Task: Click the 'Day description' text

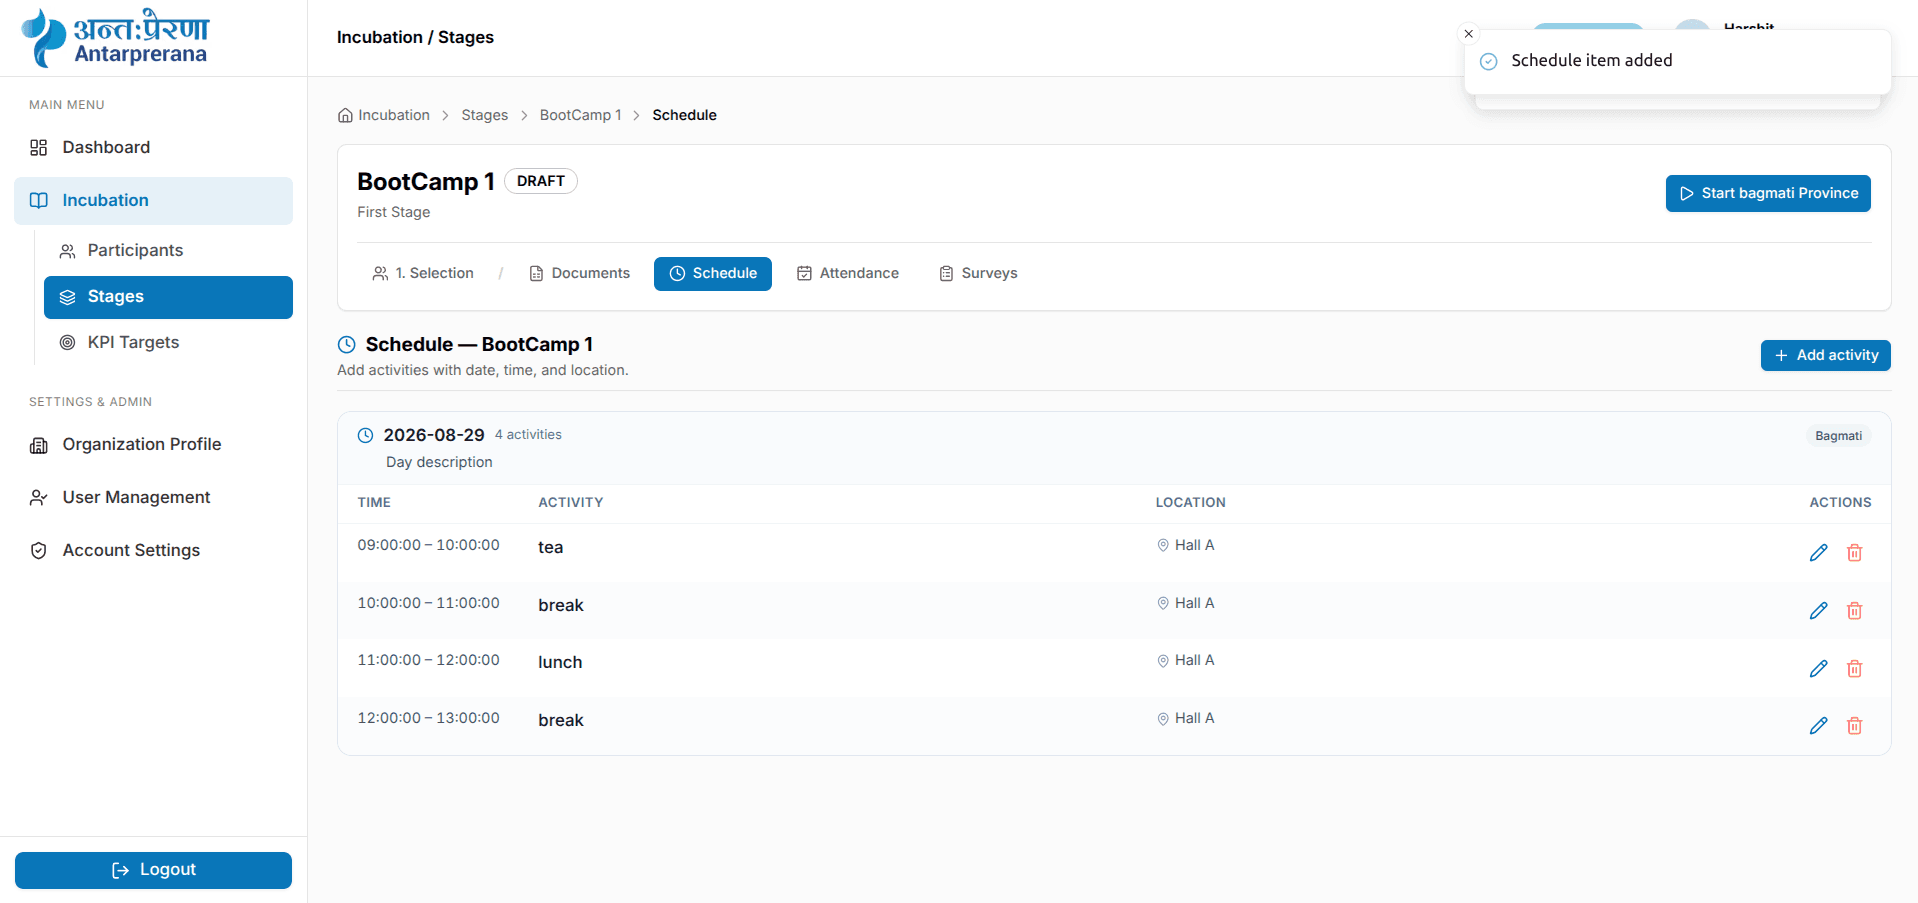Action: click(x=439, y=462)
